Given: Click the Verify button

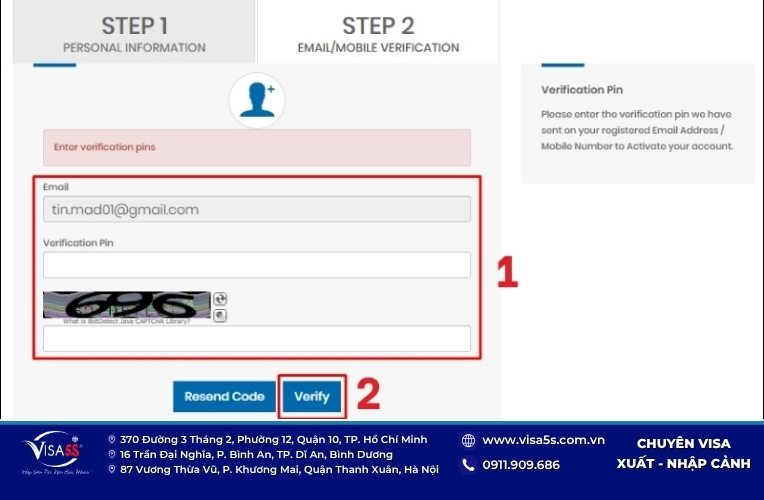Looking at the screenshot, I should [312, 397].
